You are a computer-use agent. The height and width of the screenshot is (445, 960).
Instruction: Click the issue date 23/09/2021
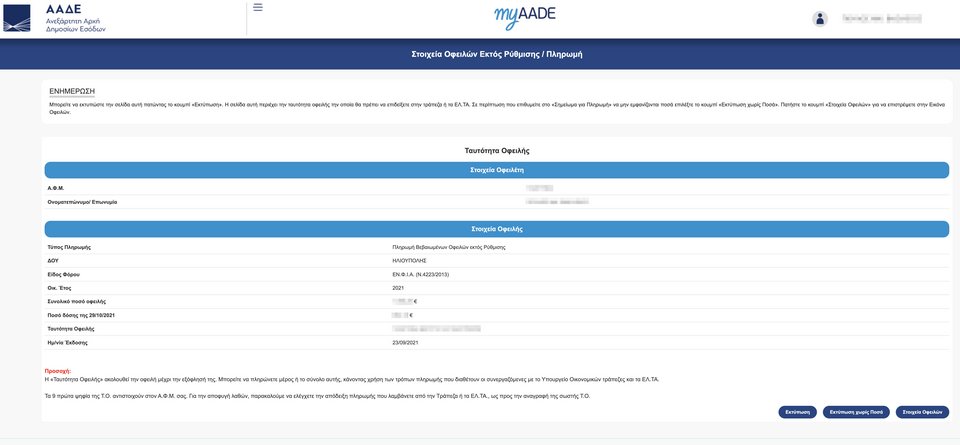click(x=406, y=342)
